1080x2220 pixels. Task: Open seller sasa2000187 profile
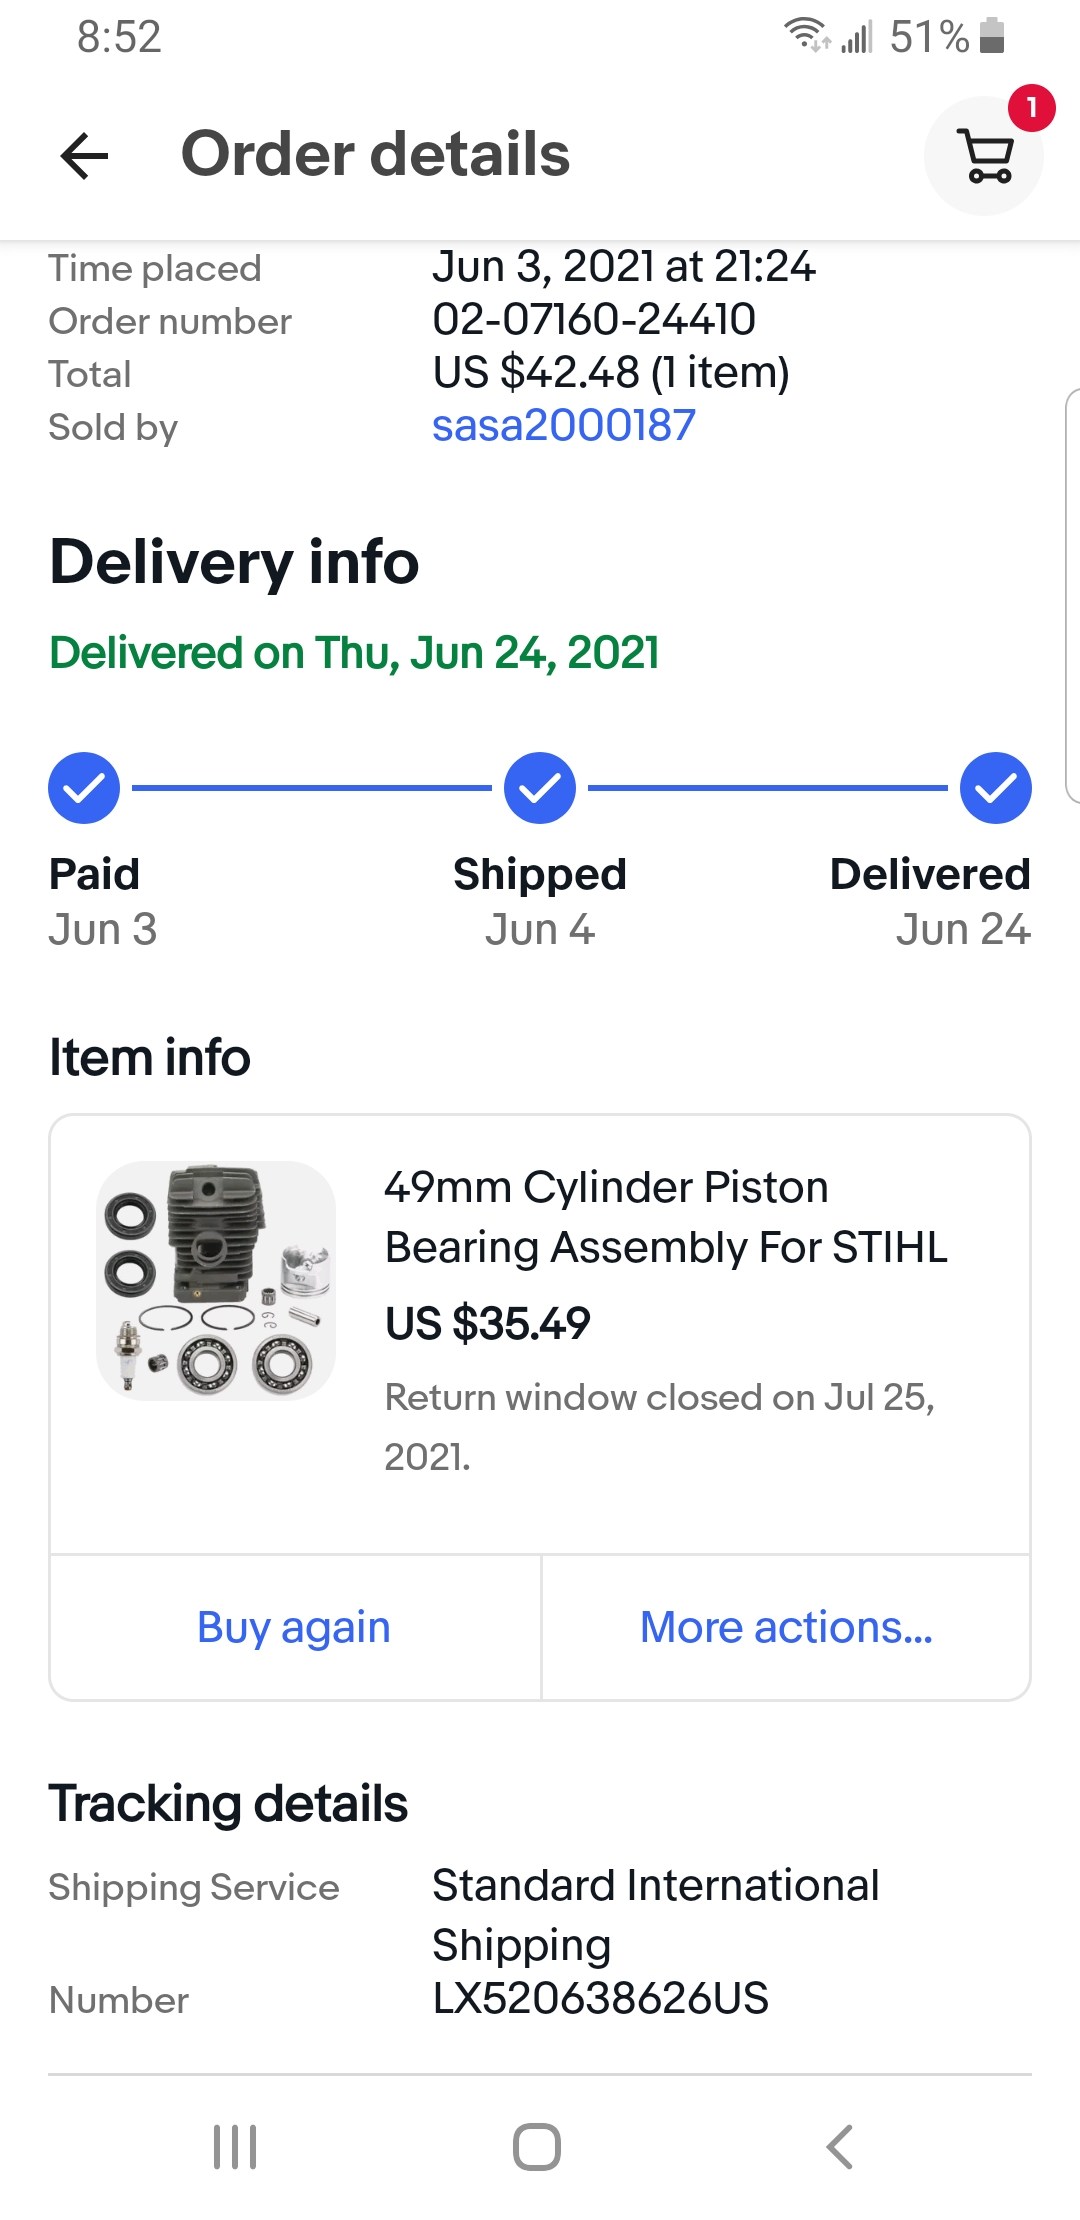click(563, 426)
